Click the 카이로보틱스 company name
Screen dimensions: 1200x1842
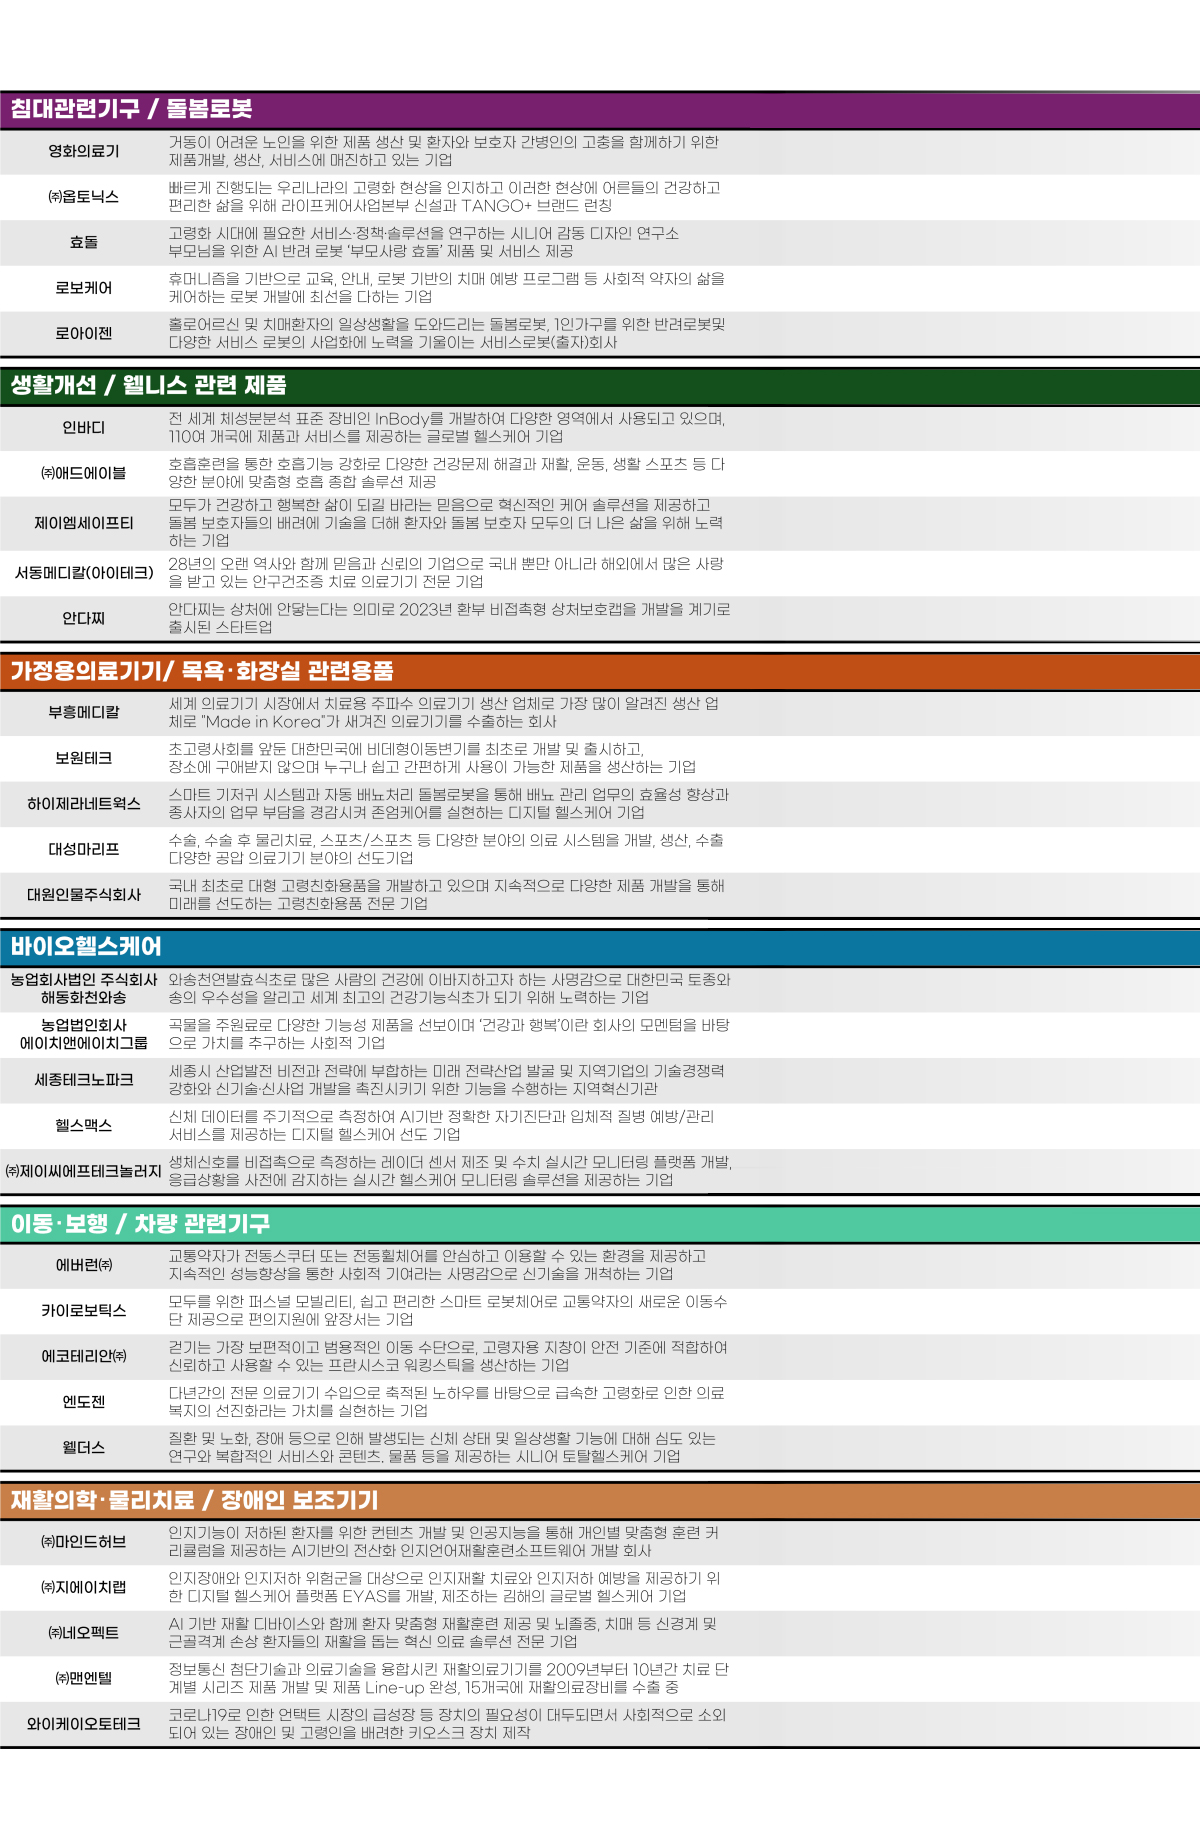84,1310
